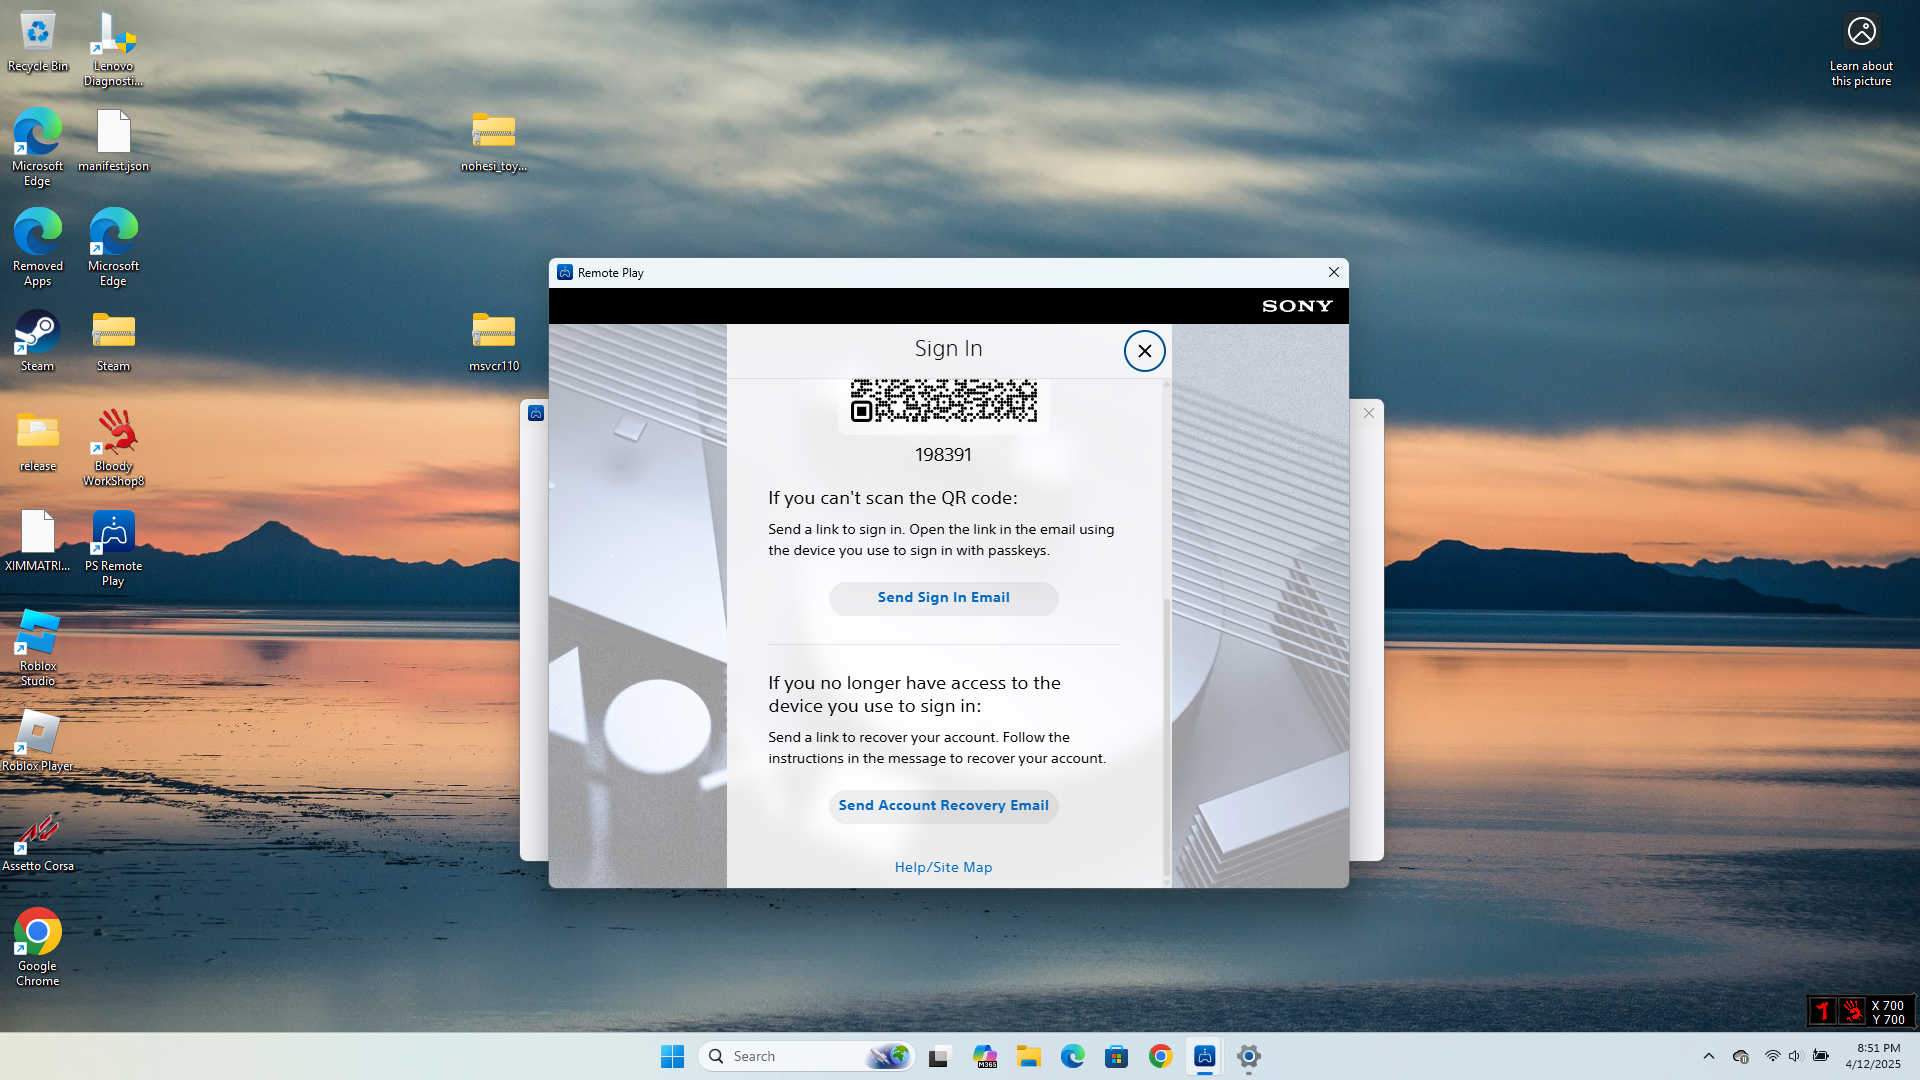Click the Sign In dialog scrollbar
This screenshot has width=1920, height=1080.
click(1166, 735)
